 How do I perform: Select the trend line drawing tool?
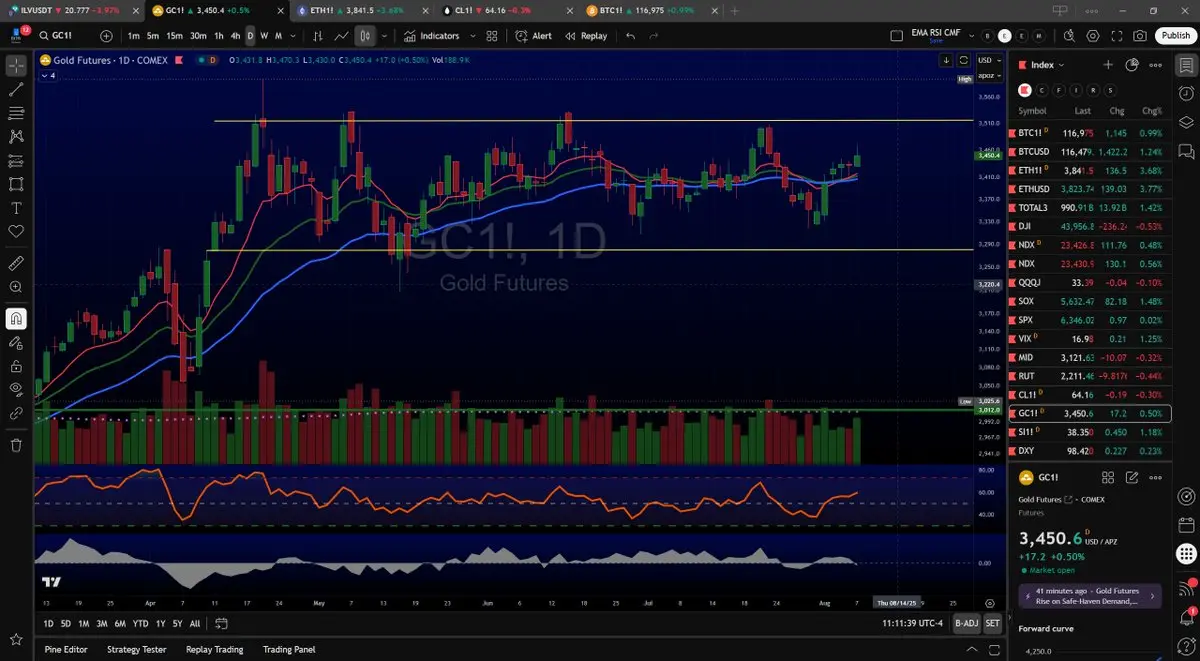(x=16, y=90)
